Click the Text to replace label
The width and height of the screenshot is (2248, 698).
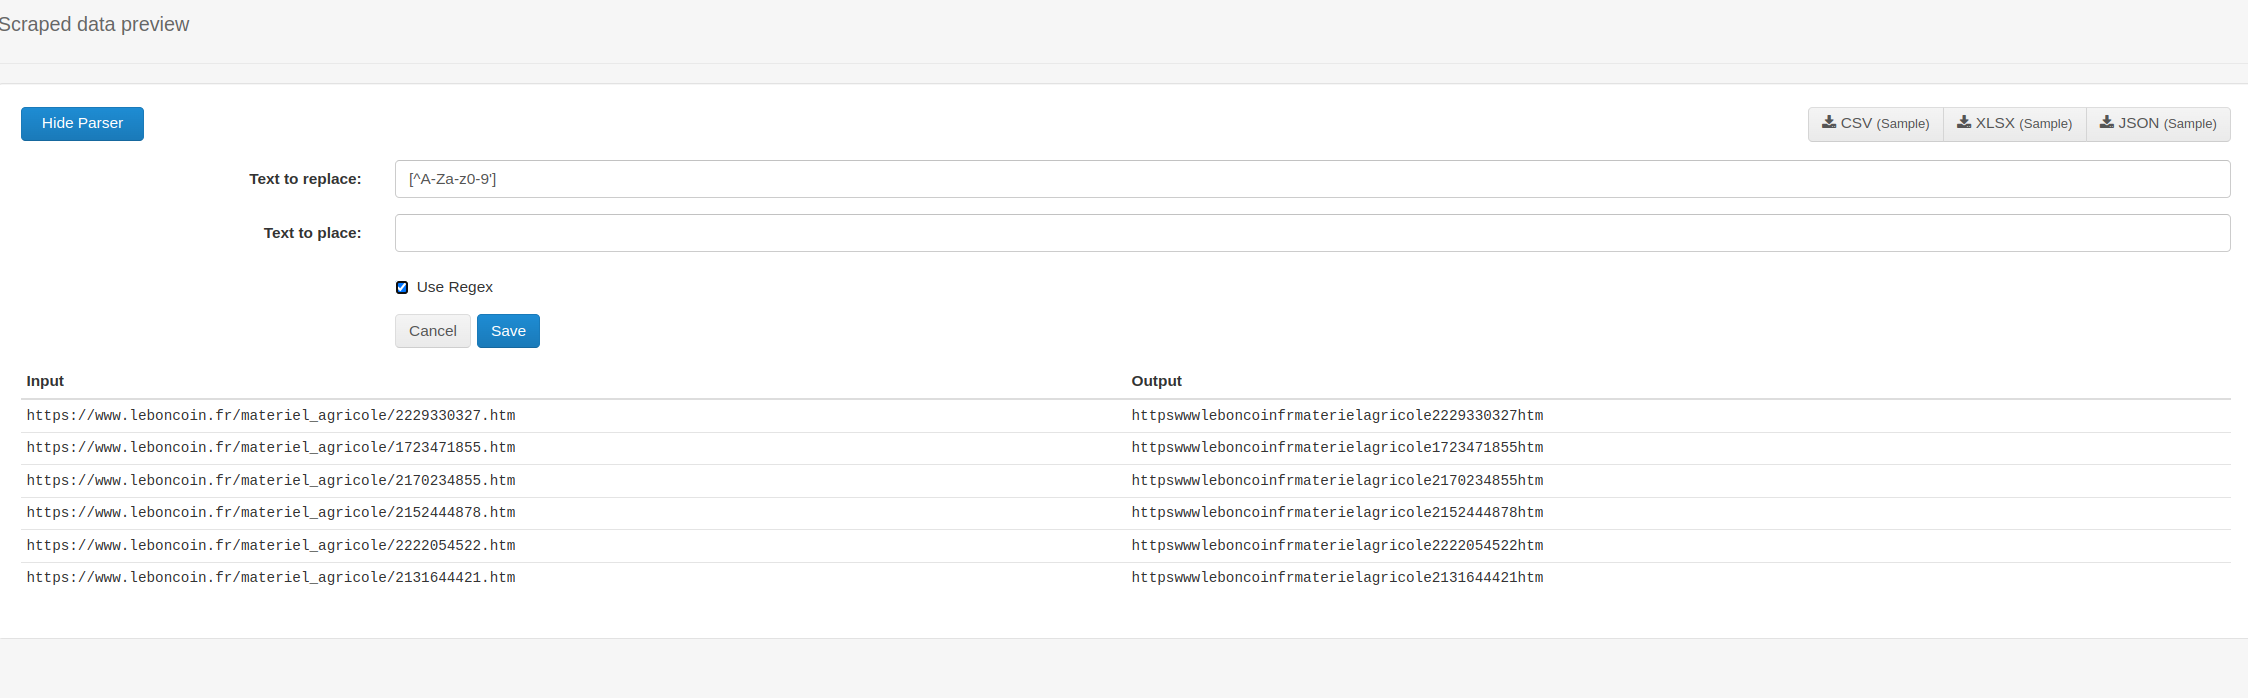point(305,179)
